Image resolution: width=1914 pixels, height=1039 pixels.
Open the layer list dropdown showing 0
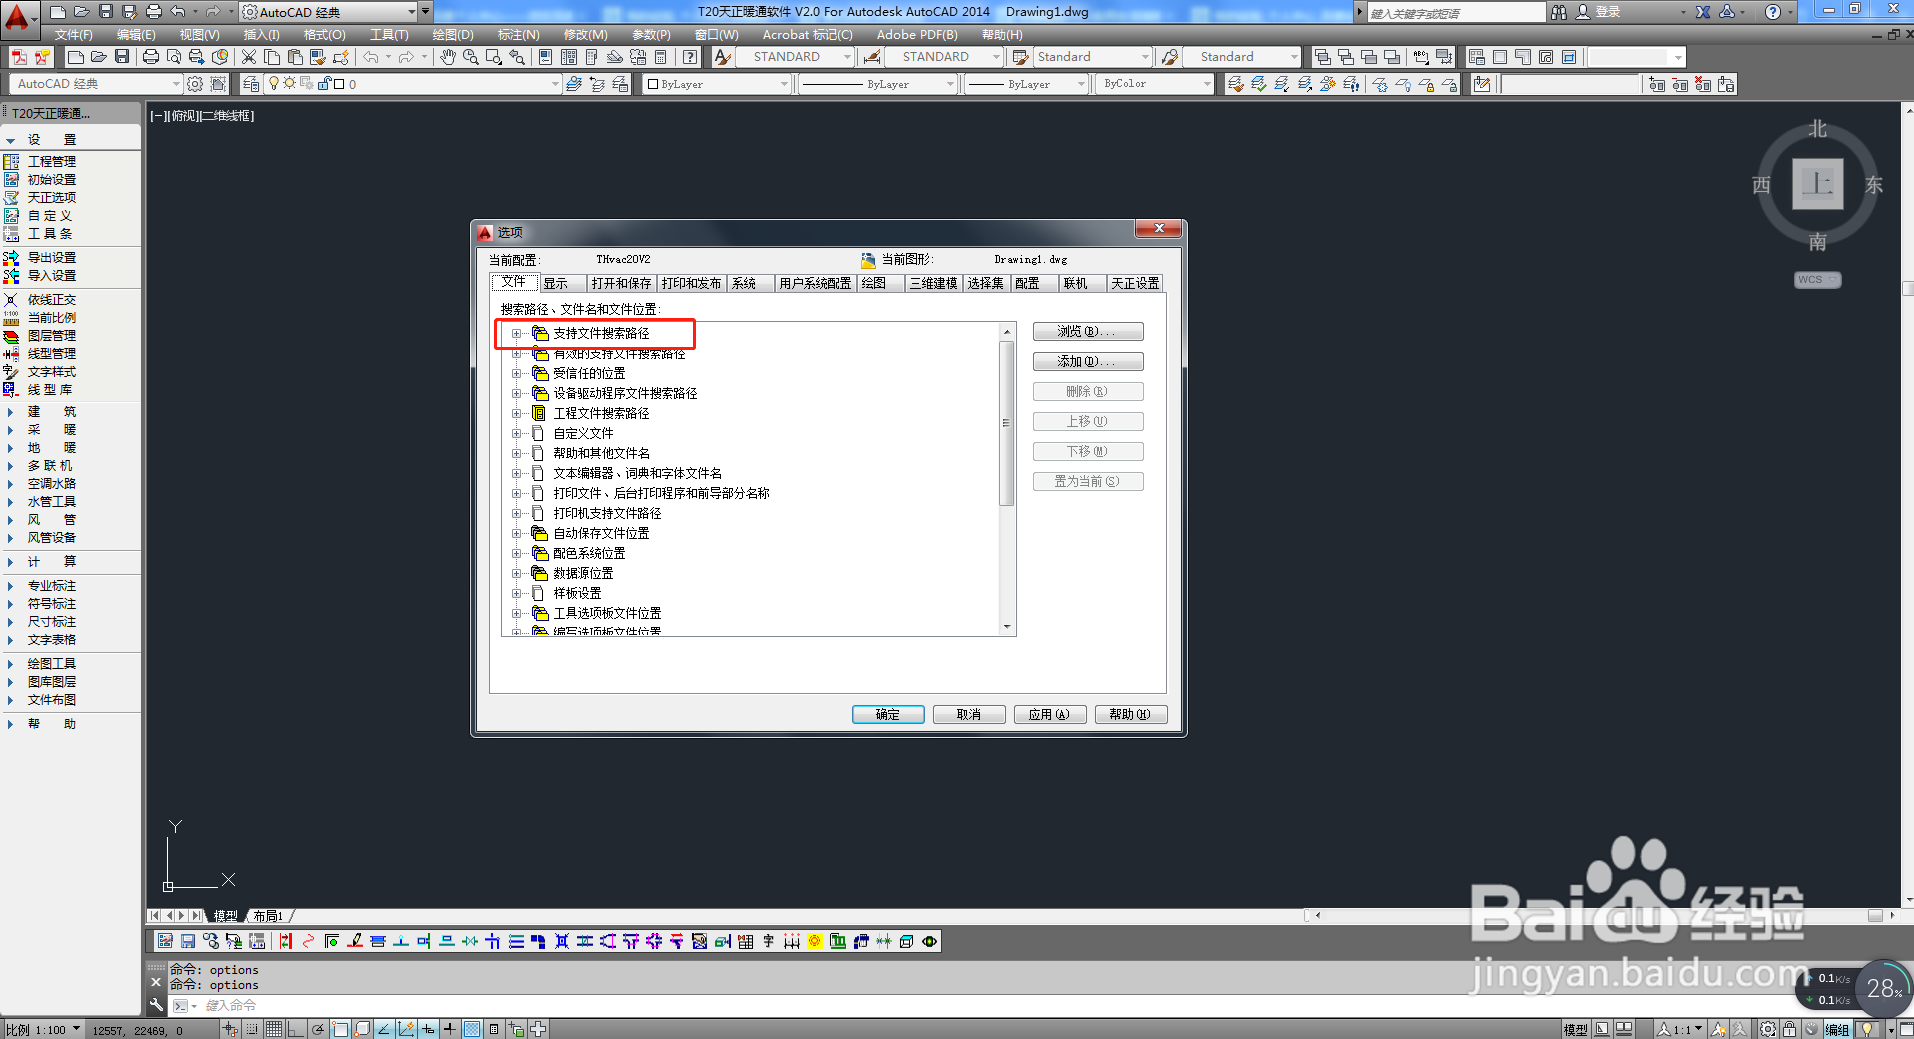(x=413, y=84)
